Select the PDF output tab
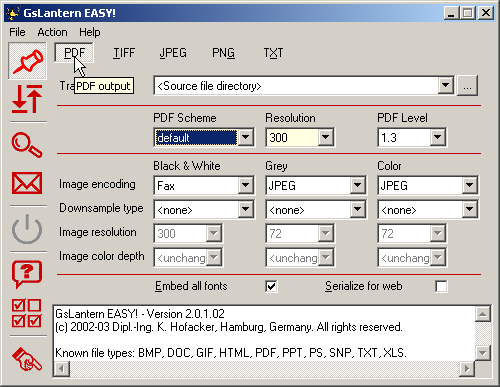500x387 pixels. point(74,53)
